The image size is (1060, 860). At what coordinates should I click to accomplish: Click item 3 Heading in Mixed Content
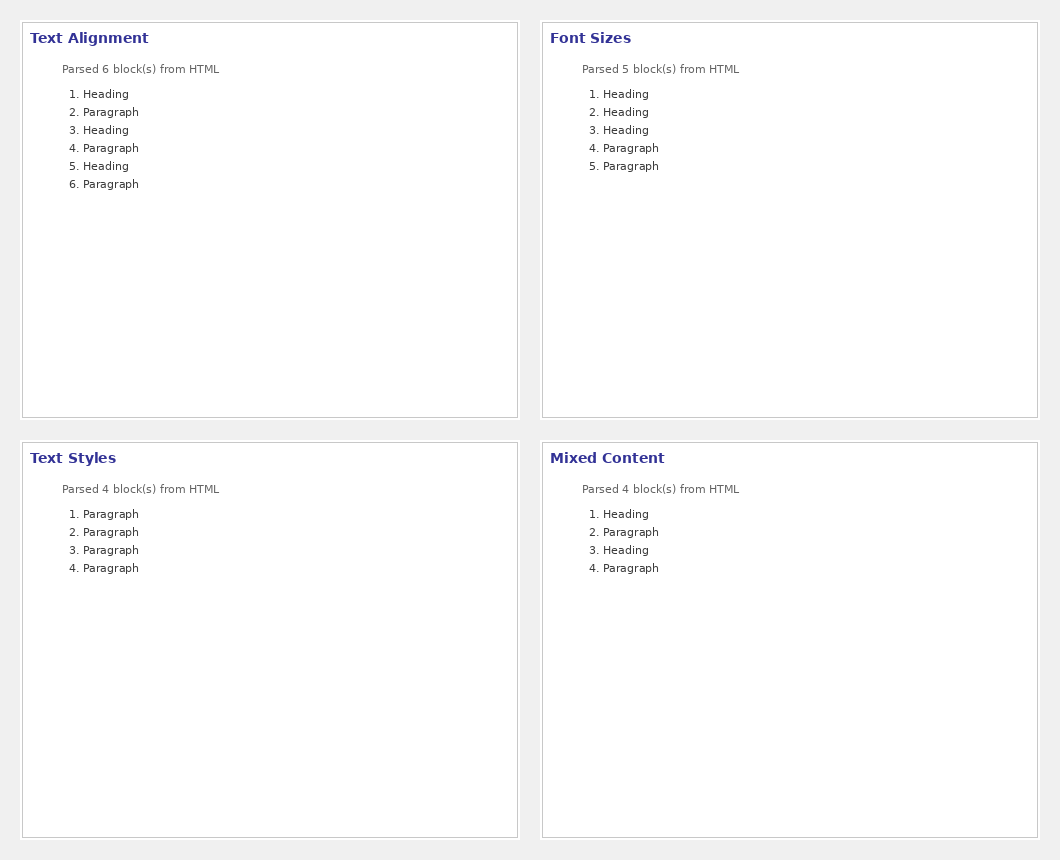(625, 551)
